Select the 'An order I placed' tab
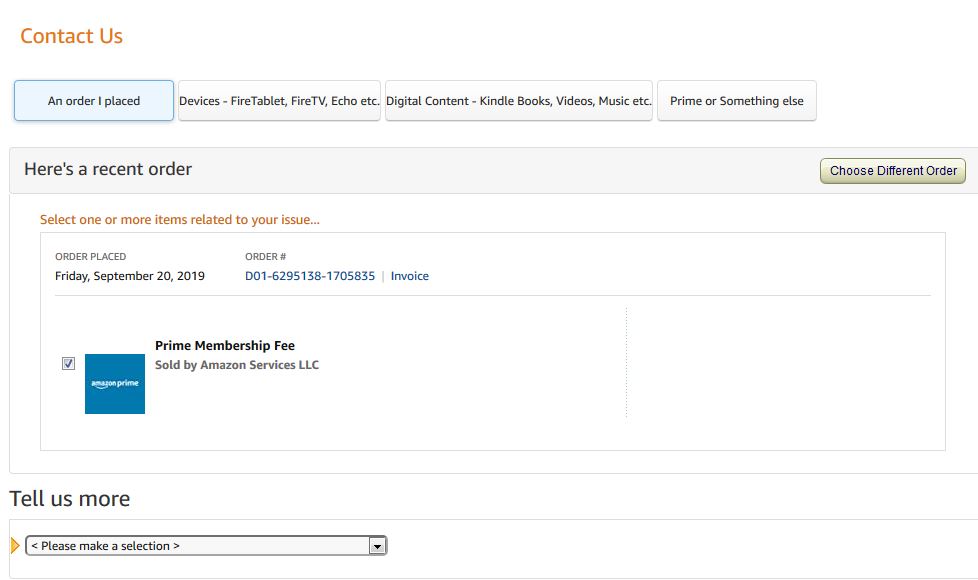 [94, 100]
